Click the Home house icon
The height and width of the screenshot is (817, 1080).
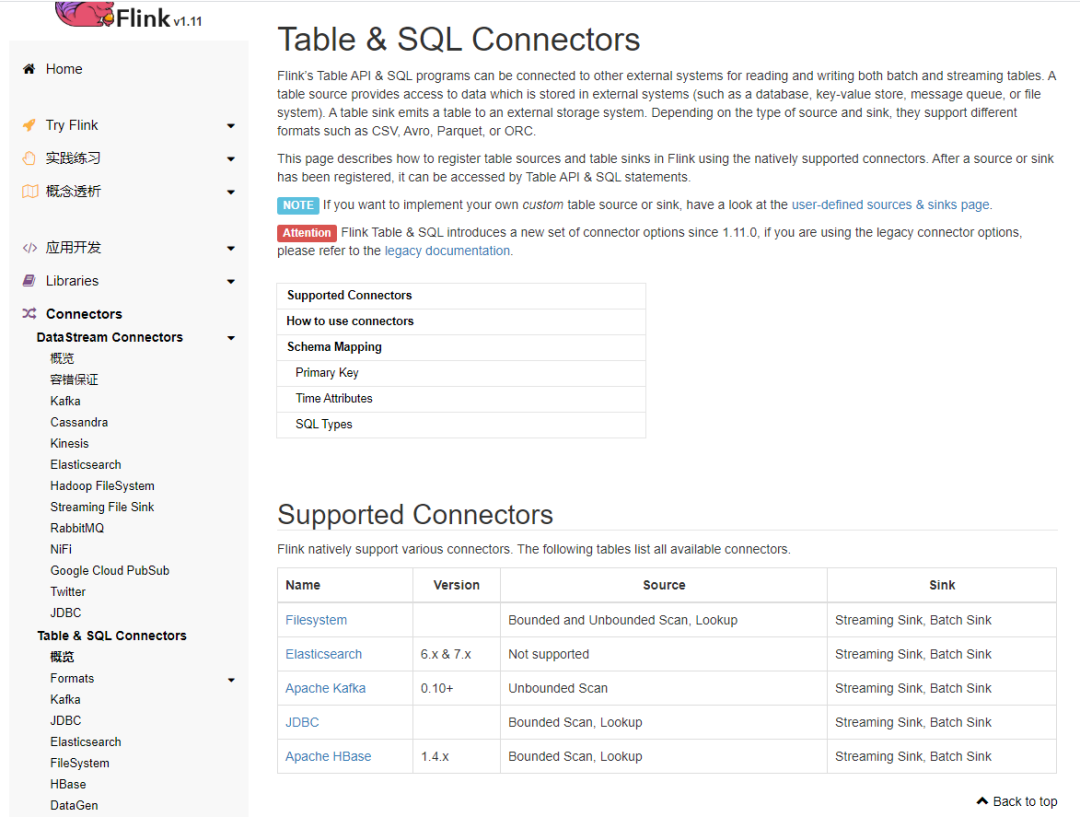tap(29, 69)
